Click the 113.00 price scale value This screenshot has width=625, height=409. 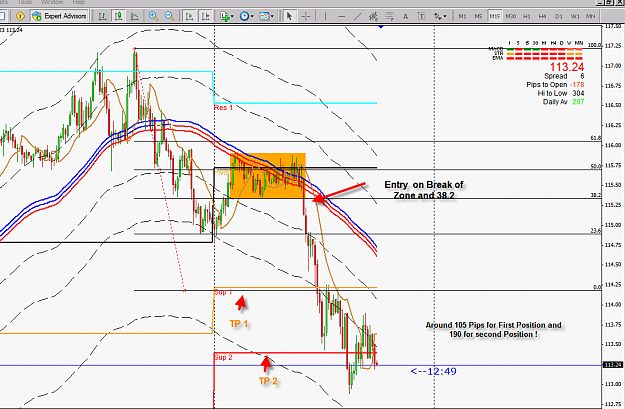[x=613, y=384]
